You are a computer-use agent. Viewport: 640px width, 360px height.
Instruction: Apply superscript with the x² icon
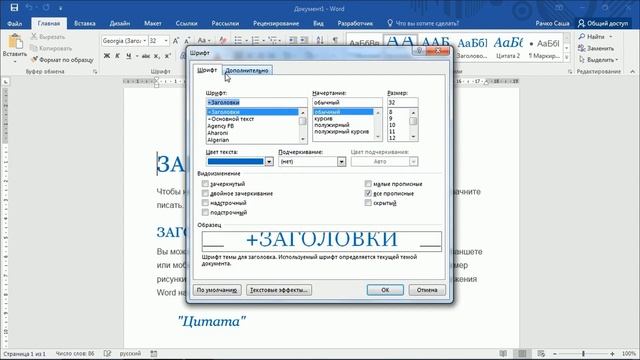click(x=167, y=56)
